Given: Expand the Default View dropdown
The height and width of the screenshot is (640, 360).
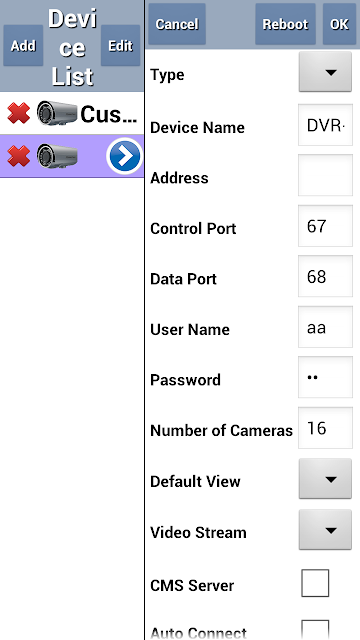Looking at the screenshot, I should coord(325,479).
